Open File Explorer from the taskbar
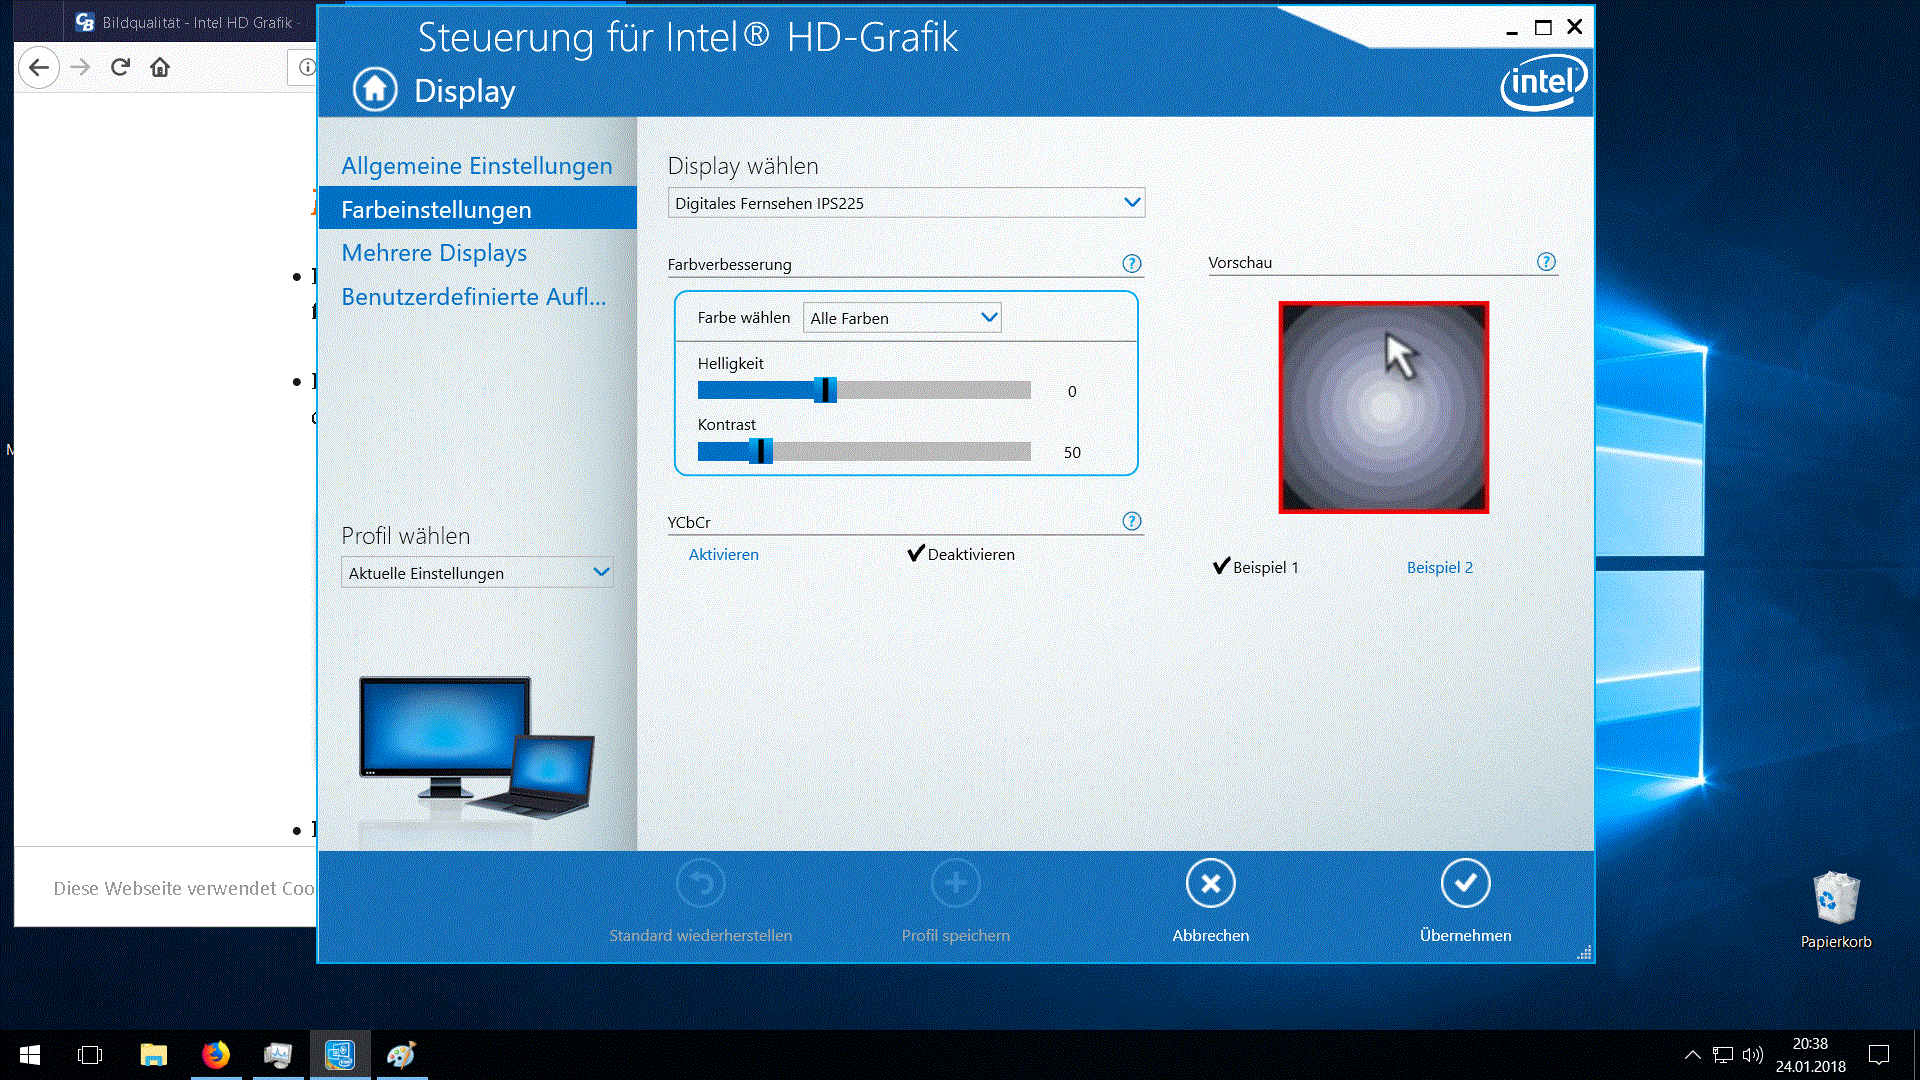 tap(153, 1055)
